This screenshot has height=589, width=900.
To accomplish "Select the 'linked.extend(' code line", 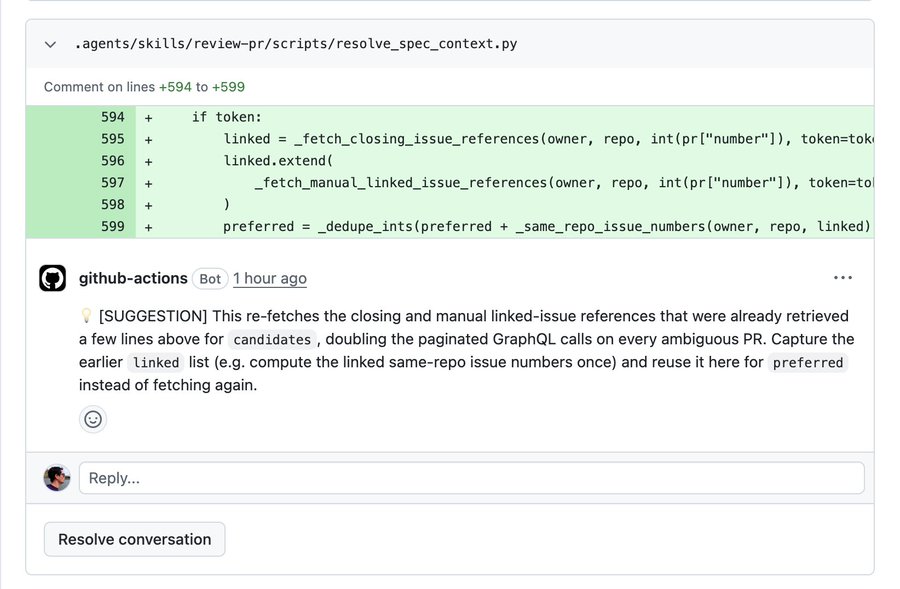I will pos(278,161).
